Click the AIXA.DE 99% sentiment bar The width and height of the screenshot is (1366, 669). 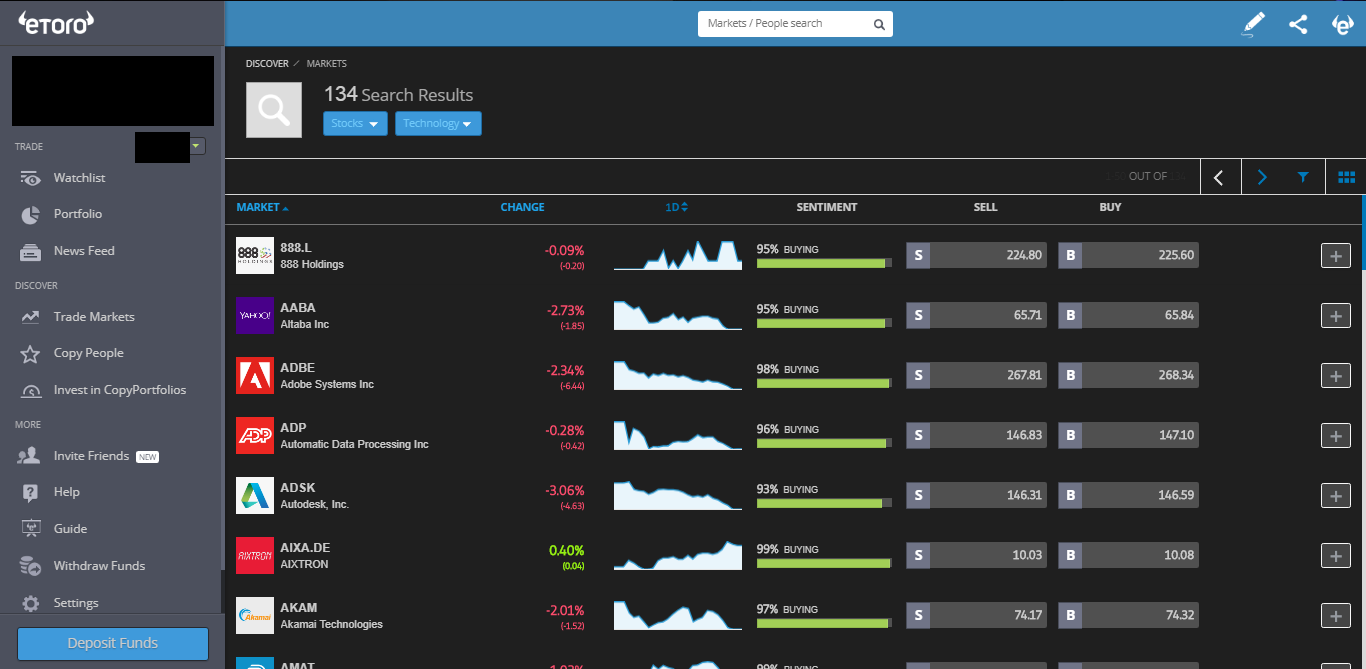(x=824, y=563)
